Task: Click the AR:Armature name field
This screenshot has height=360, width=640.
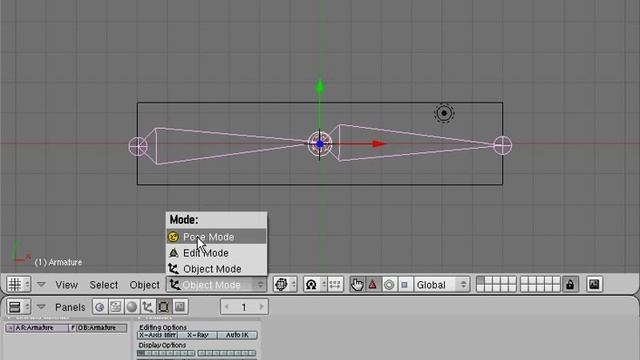Action: pos(42,328)
